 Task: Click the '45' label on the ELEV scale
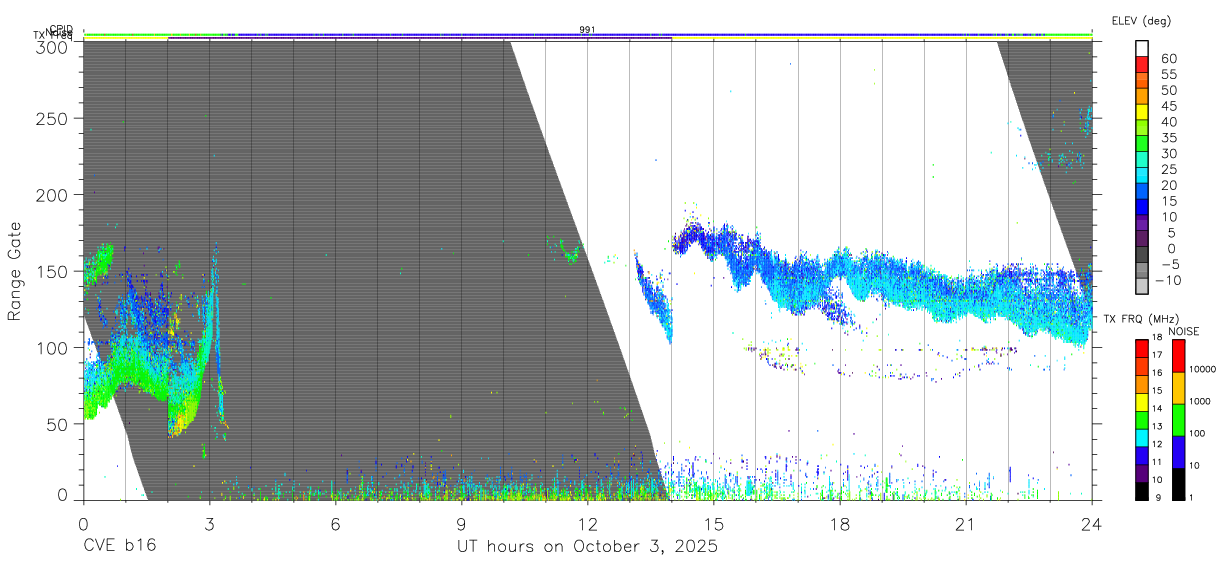pyautogui.click(x=1169, y=106)
